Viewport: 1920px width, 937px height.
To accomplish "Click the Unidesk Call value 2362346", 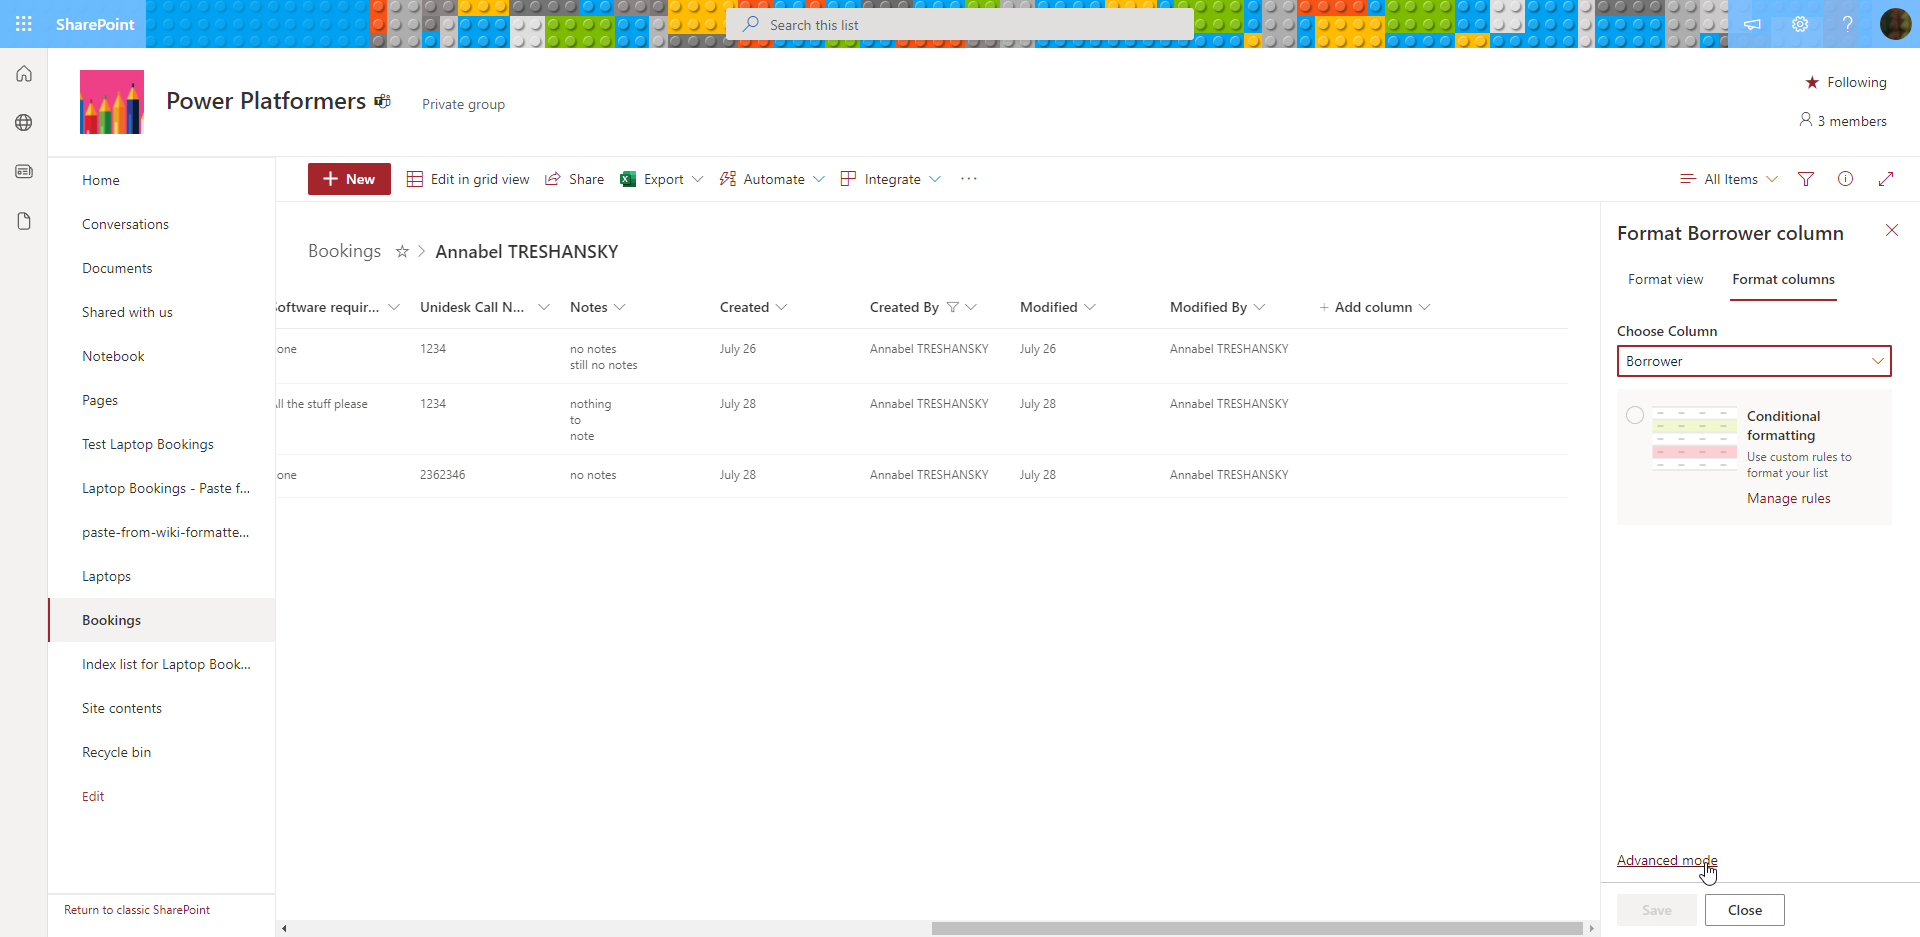I will [x=442, y=475].
